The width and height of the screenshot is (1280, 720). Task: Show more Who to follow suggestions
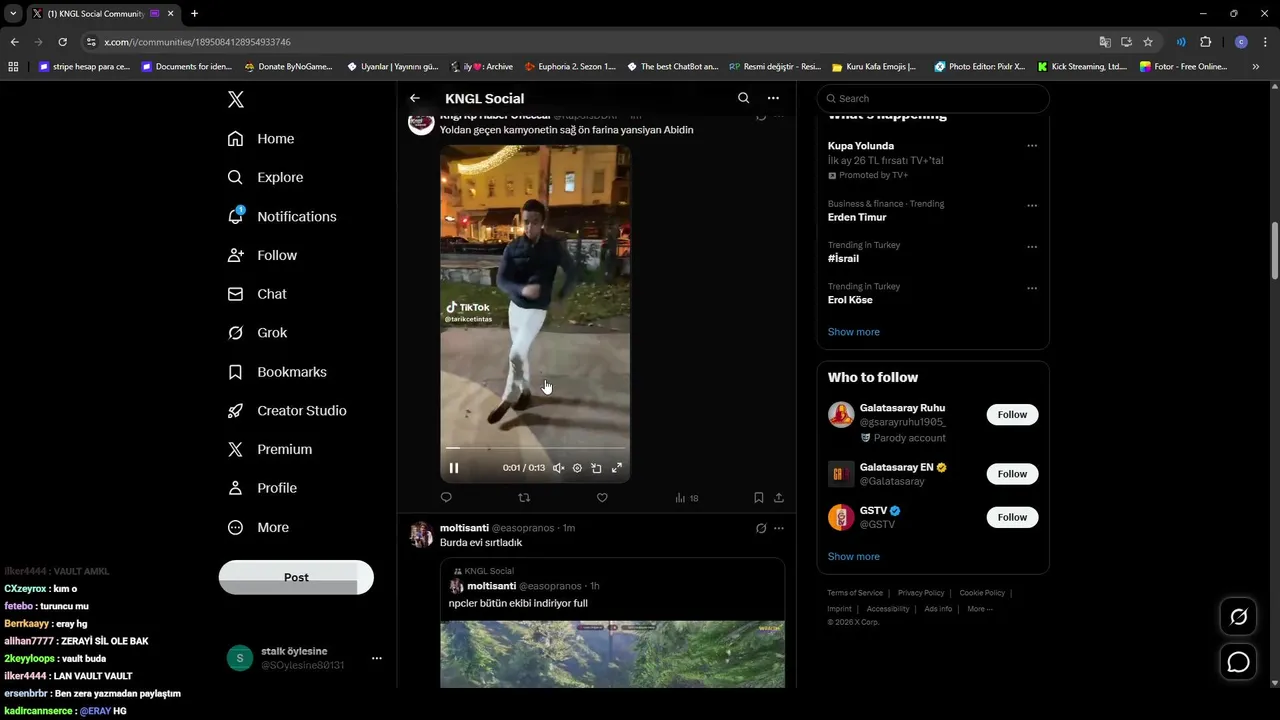(x=854, y=557)
